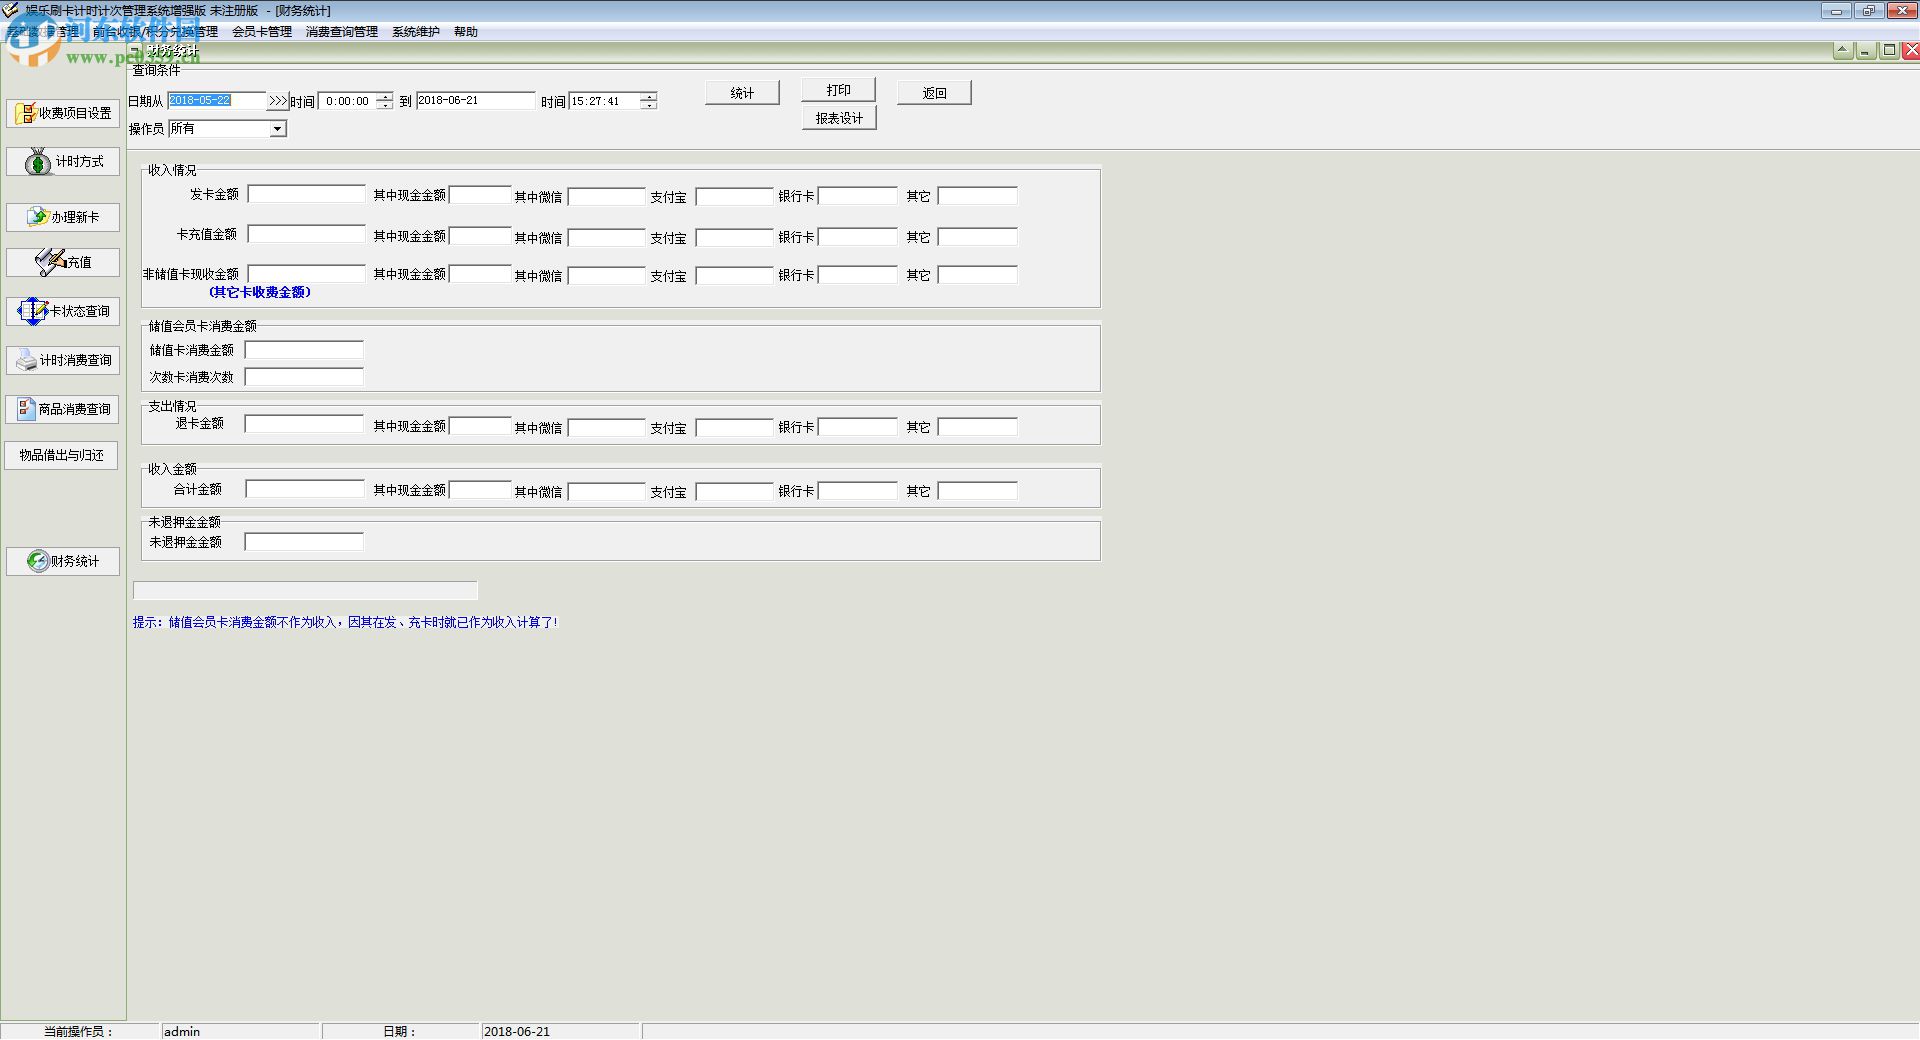Viewport: 1920px width, 1040px height.
Task: Open 收费项目设置 in sidebar
Action: tap(63, 113)
